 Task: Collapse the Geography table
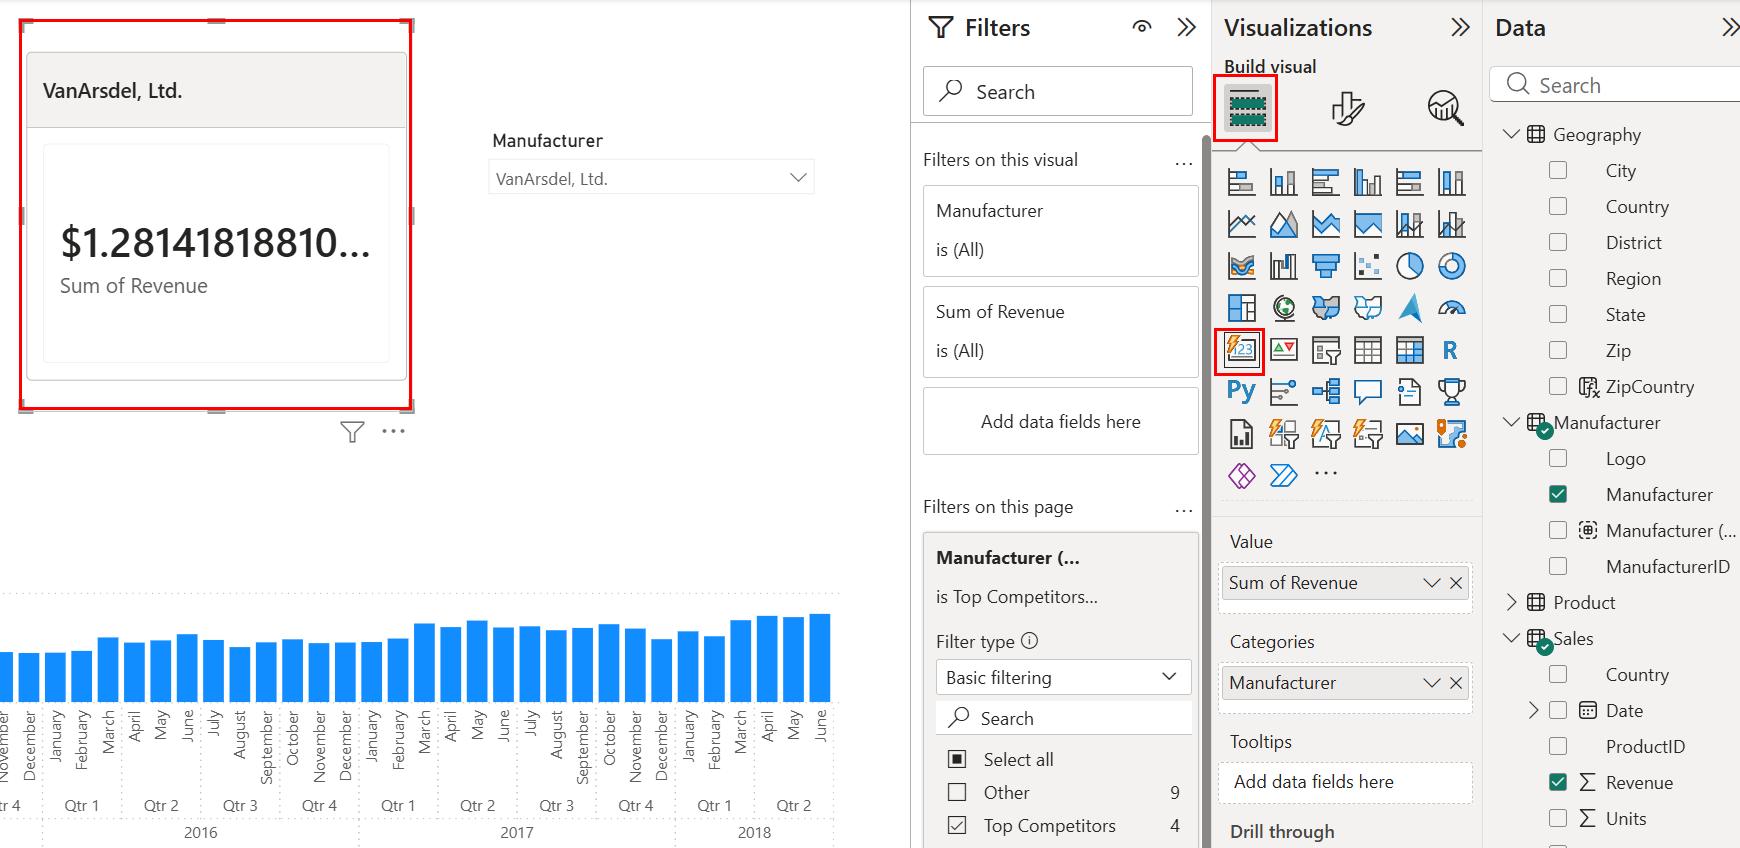(1511, 134)
